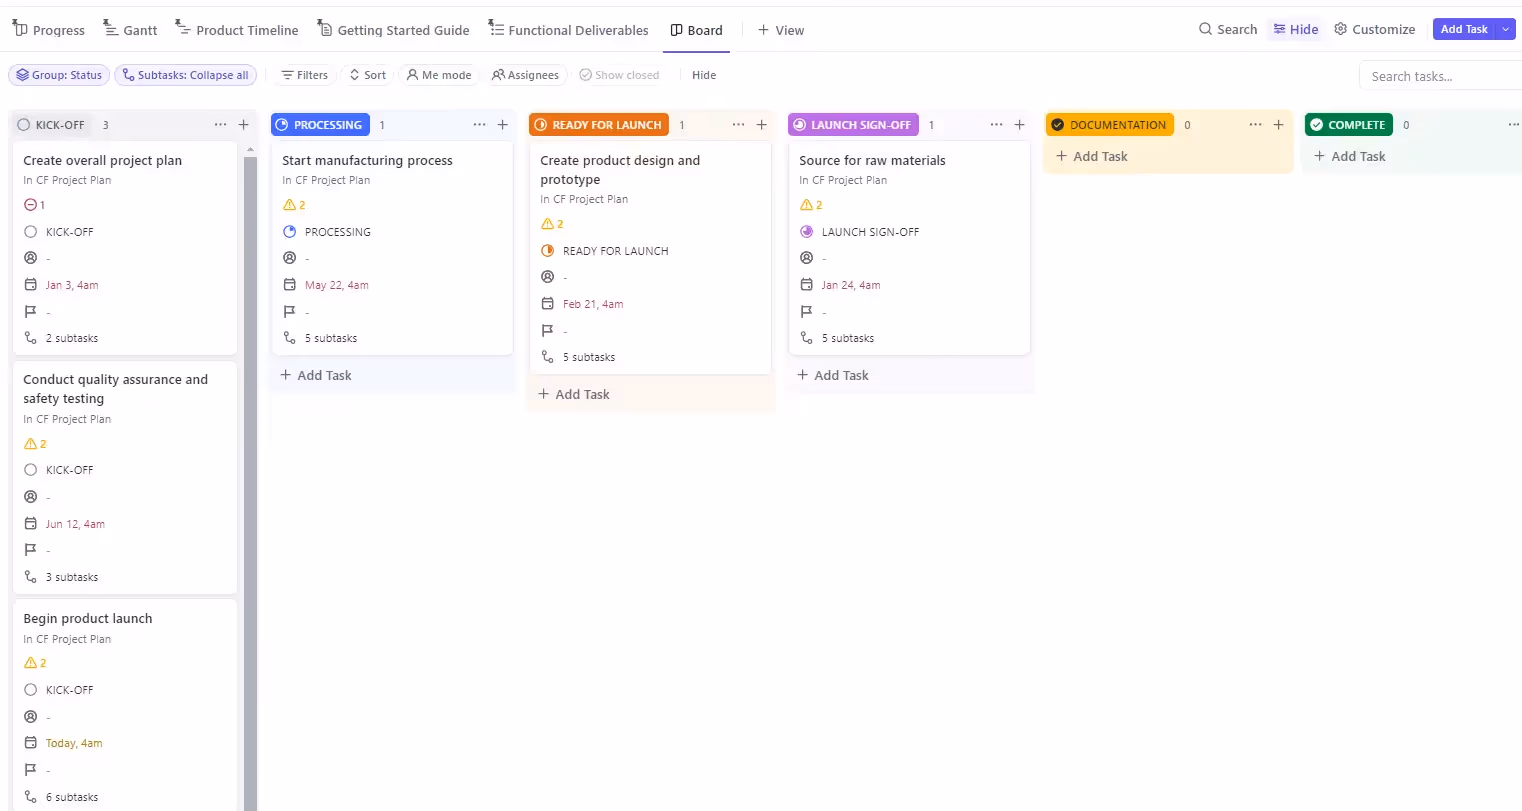1522x811 pixels.
Task: Click the Search magnifier in the top bar
Action: tap(1204, 29)
